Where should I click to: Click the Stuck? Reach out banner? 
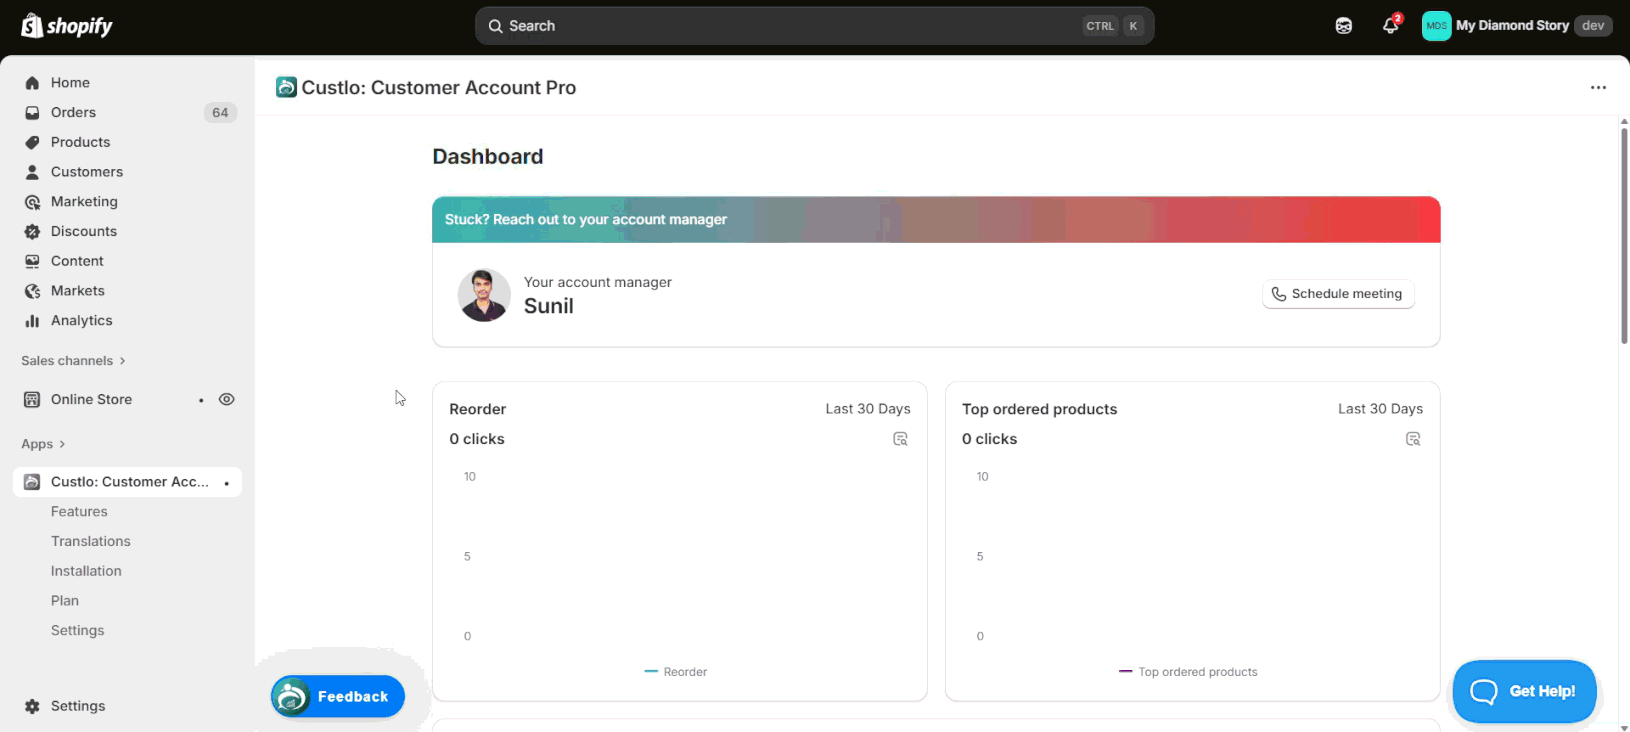936,220
